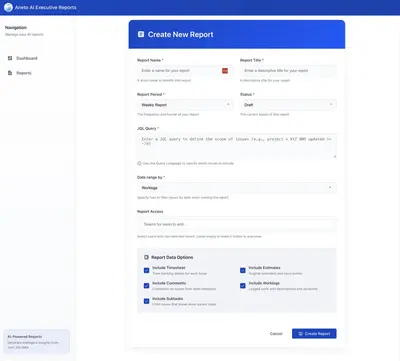The height and width of the screenshot is (361, 400).
Task: Click Aneto AI Executive Reports title
Action: click(46, 7)
